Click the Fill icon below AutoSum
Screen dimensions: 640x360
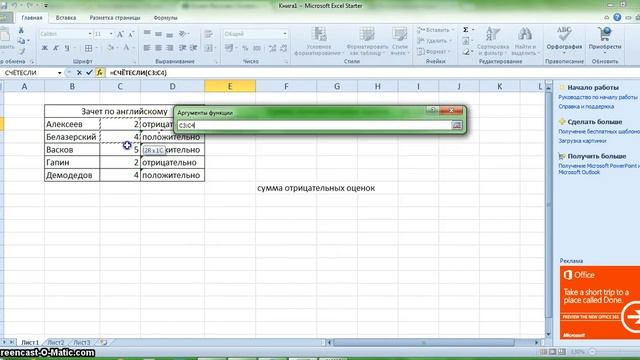[466, 41]
